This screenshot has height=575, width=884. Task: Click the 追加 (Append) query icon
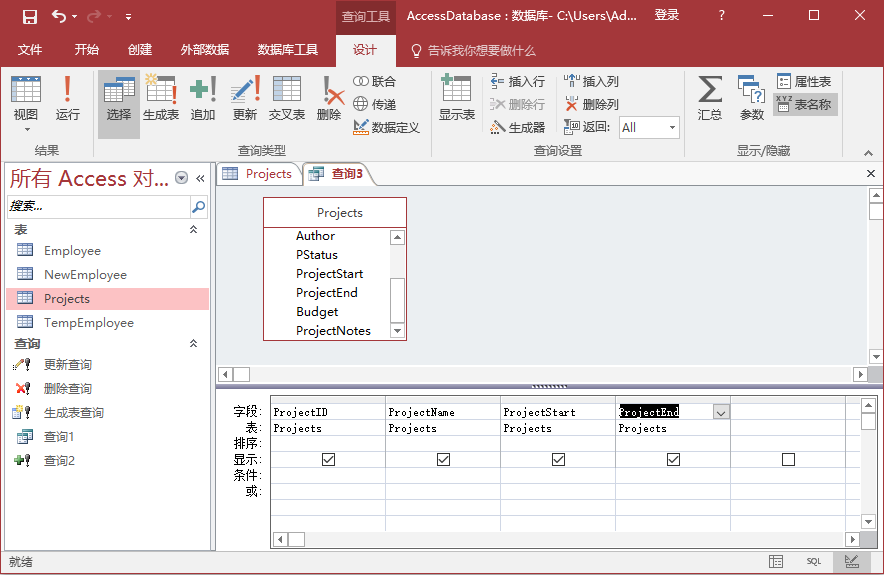coord(203,99)
